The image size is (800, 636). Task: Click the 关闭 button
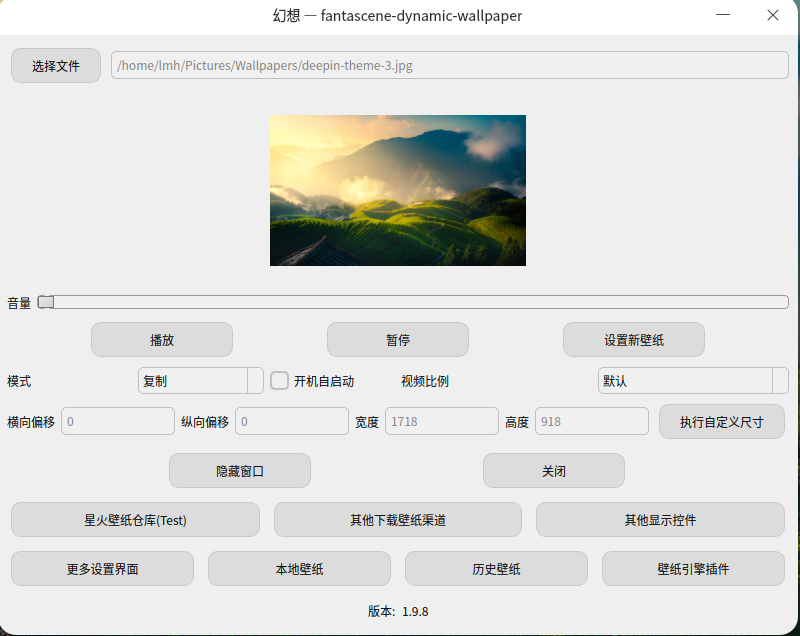[x=554, y=471]
